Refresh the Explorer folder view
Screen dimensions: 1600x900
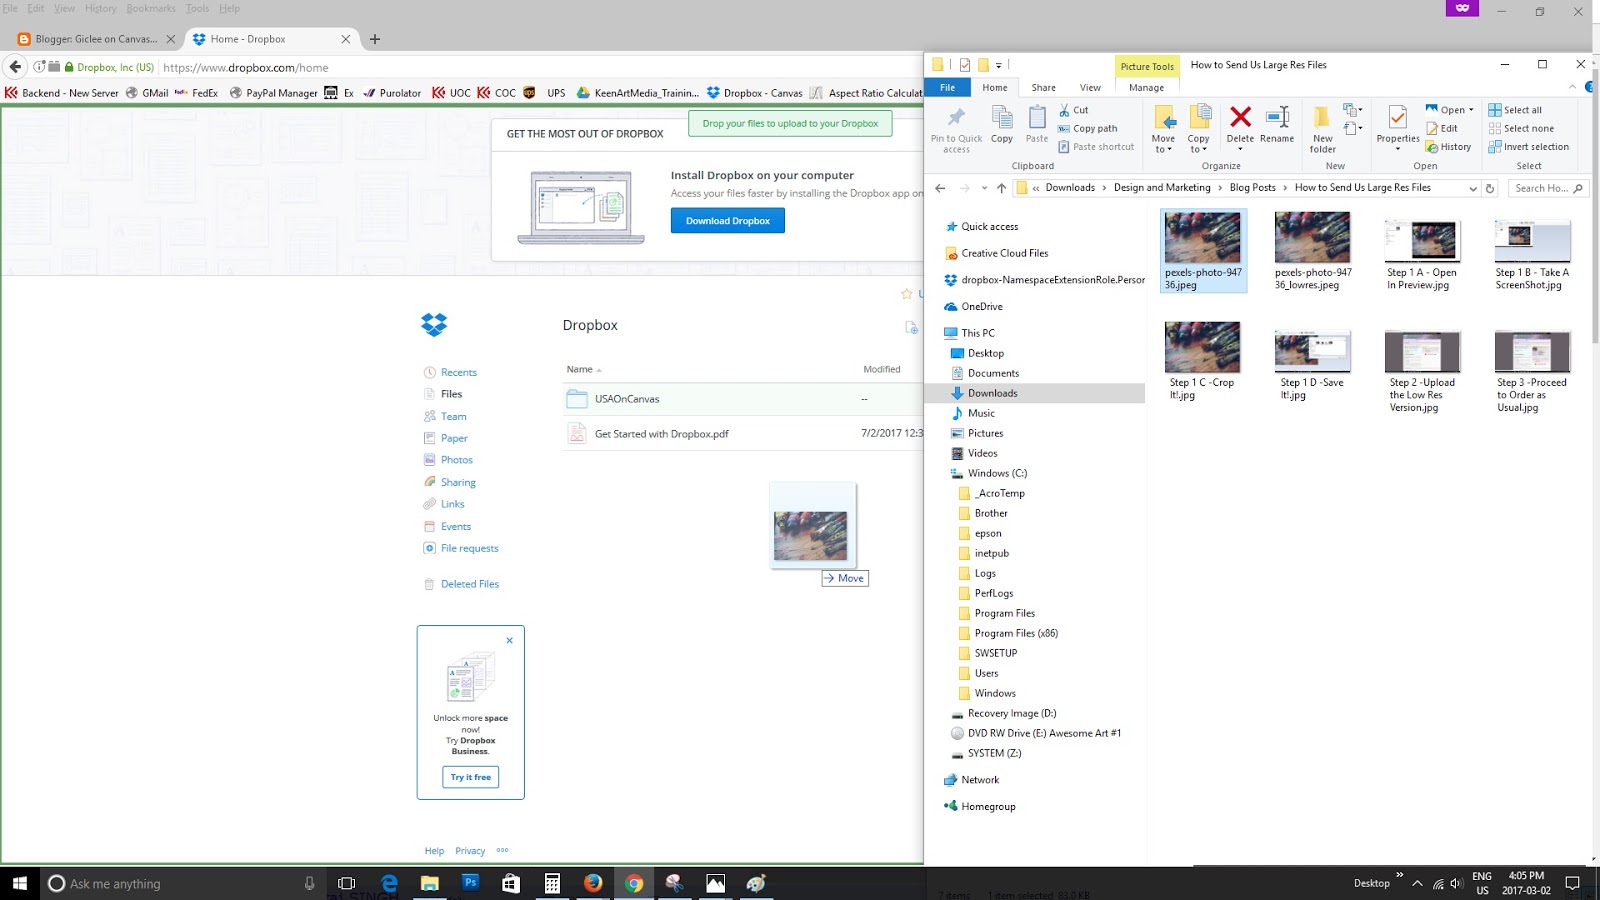coord(1490,188)
